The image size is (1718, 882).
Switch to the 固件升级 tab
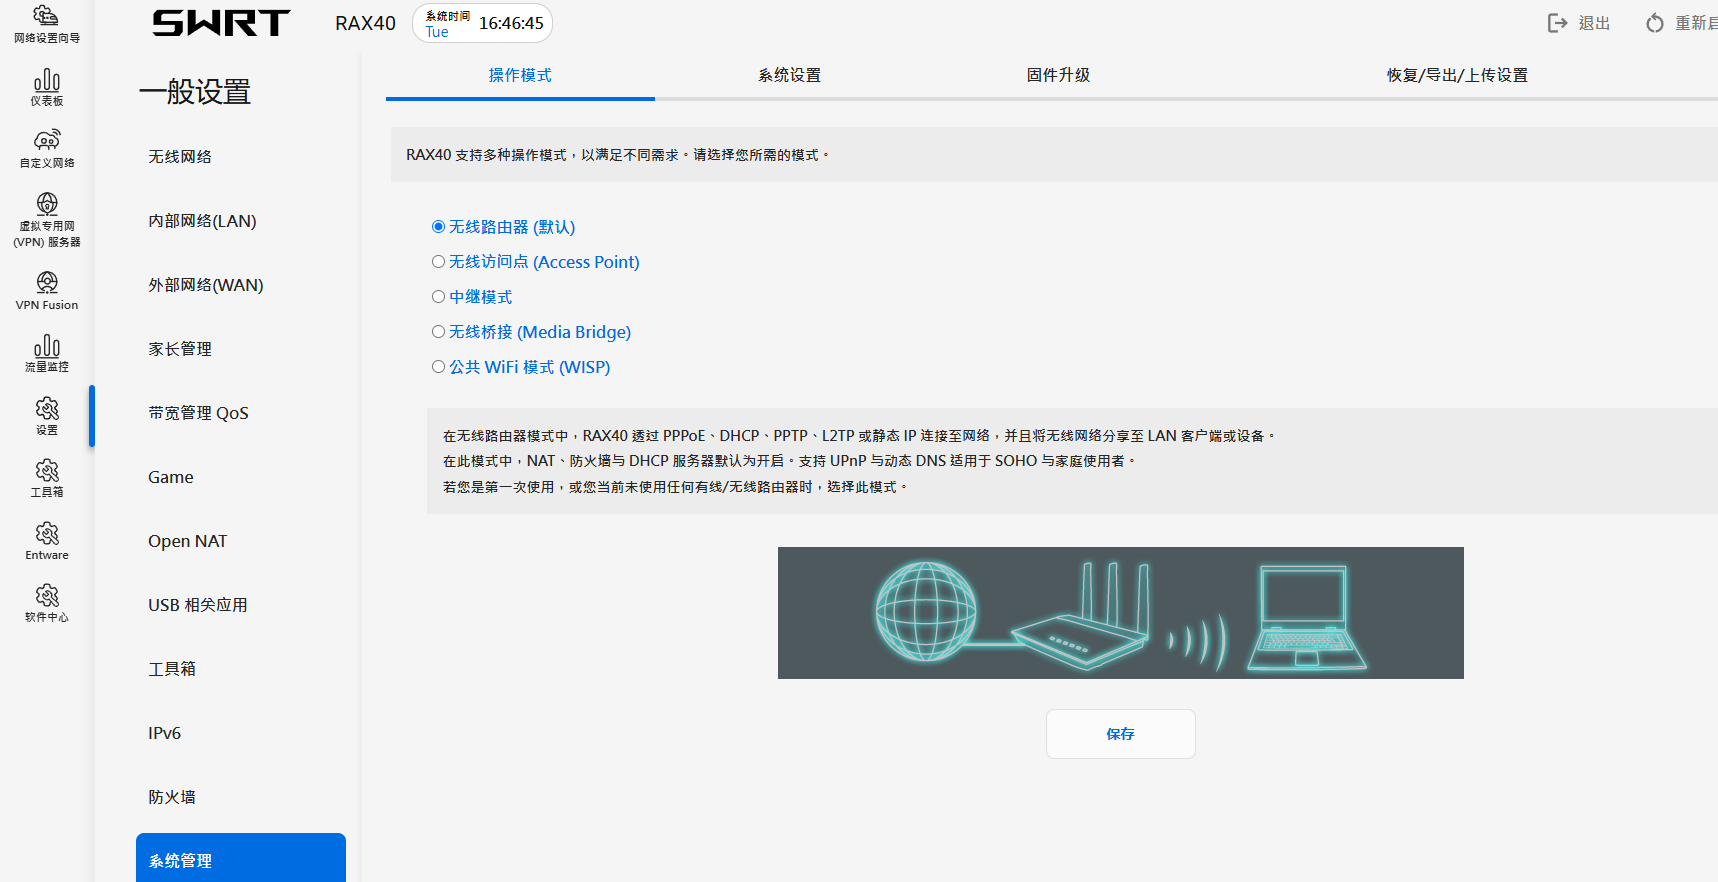coord(1058,76)
